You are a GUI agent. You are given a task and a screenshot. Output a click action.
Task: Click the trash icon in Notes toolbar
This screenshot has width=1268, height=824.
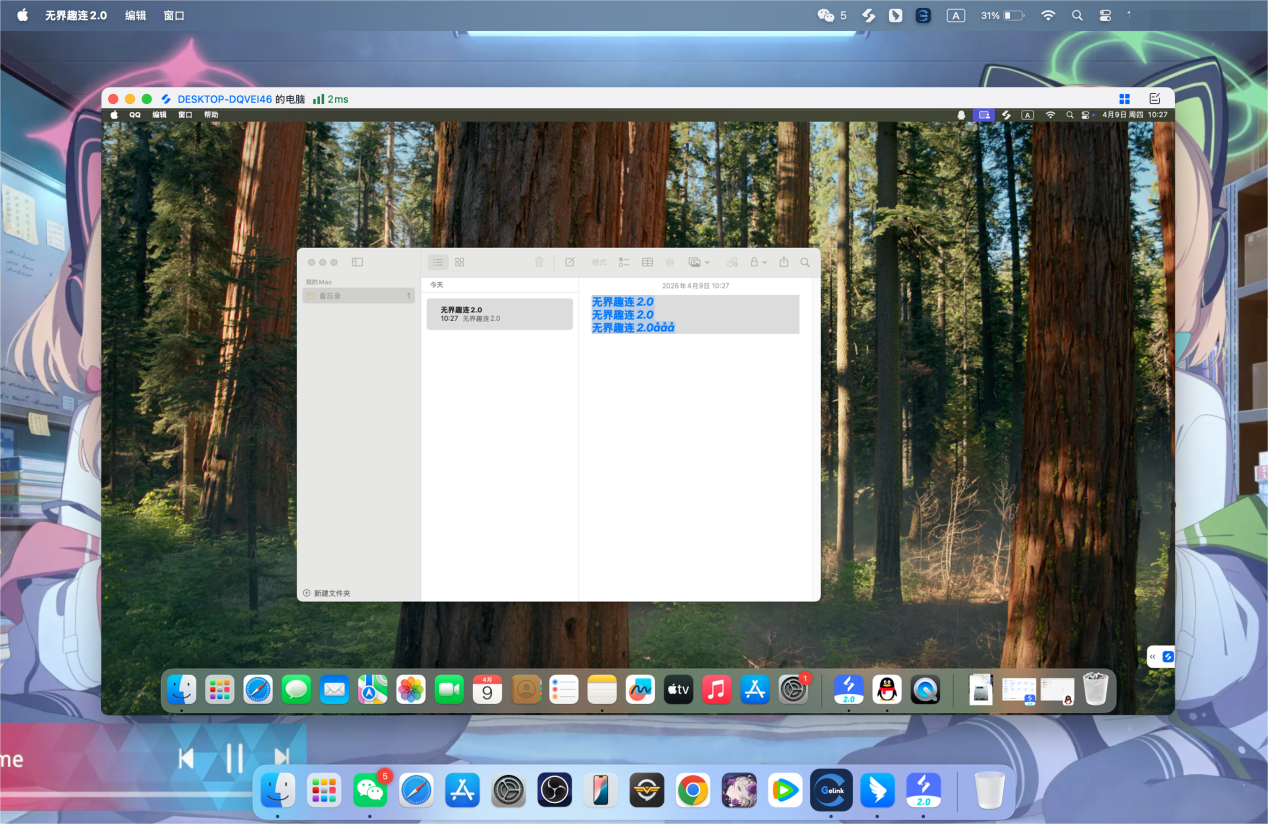click(x=539, y=262)
